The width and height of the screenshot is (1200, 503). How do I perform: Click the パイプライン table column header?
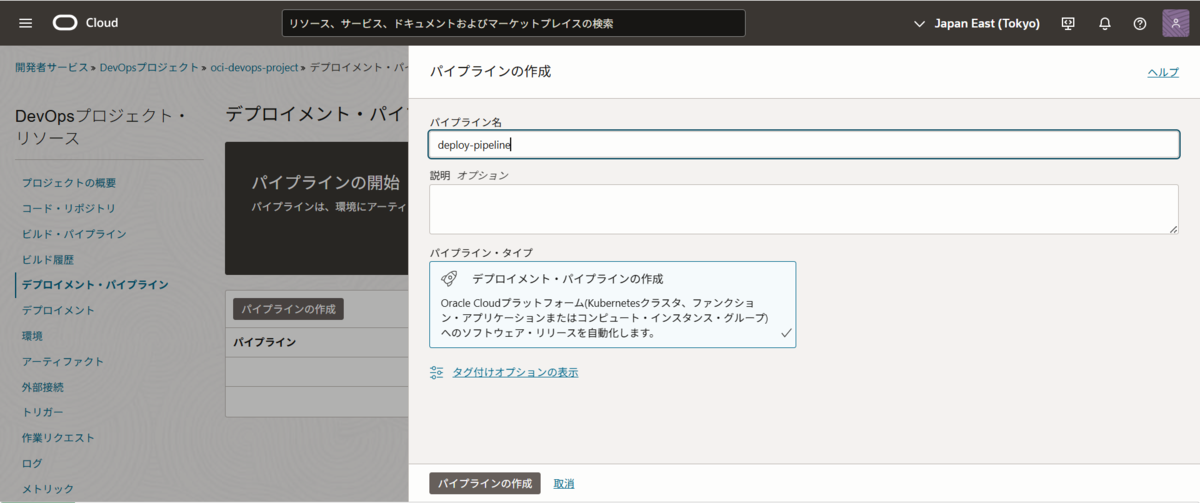pos(264,342)
